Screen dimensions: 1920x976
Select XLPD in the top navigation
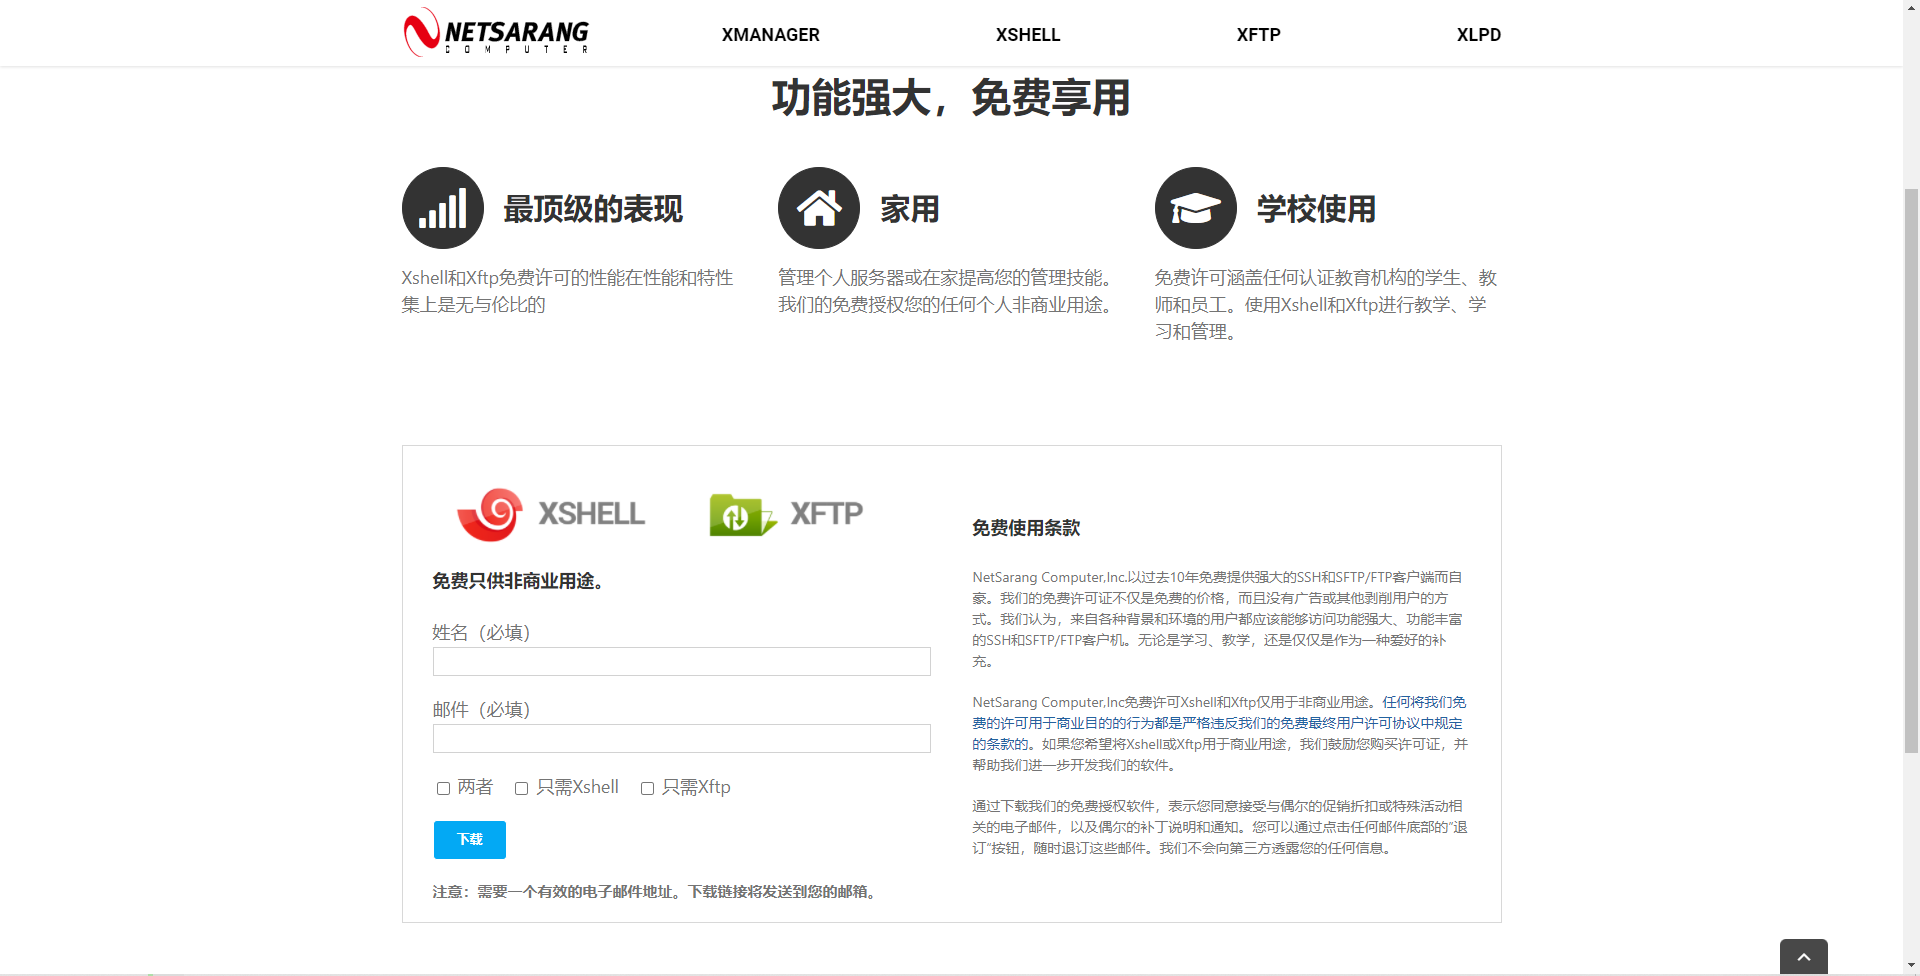1478,35
